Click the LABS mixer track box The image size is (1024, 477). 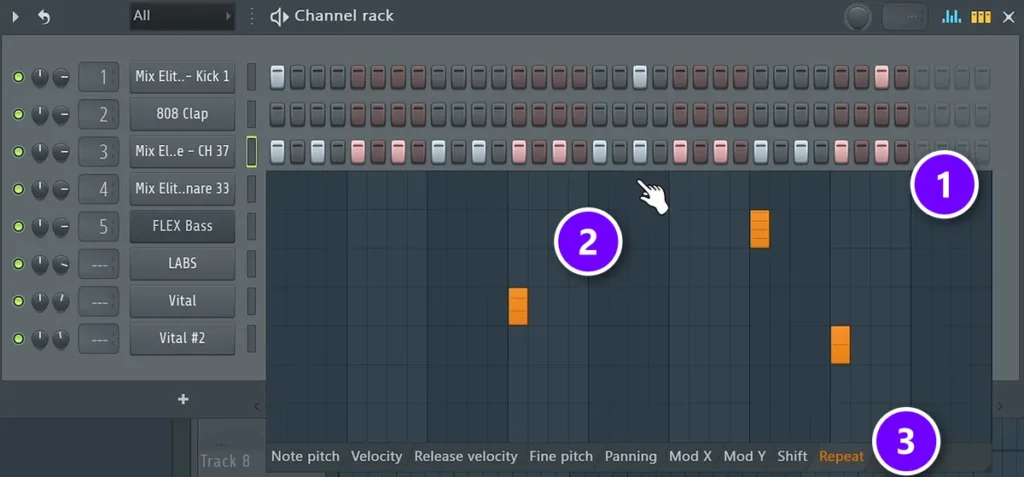click(x=99, y=264)
